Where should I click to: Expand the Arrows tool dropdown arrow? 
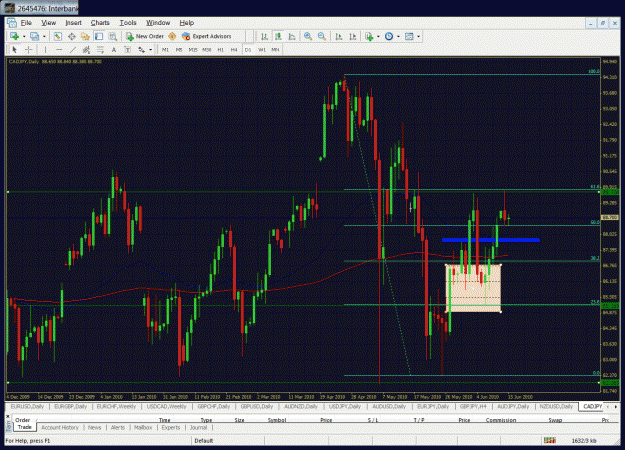click(150, 49)
